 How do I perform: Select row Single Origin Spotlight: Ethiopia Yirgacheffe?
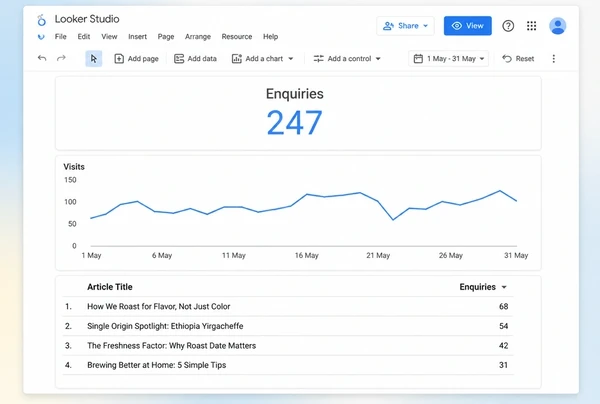287,326
